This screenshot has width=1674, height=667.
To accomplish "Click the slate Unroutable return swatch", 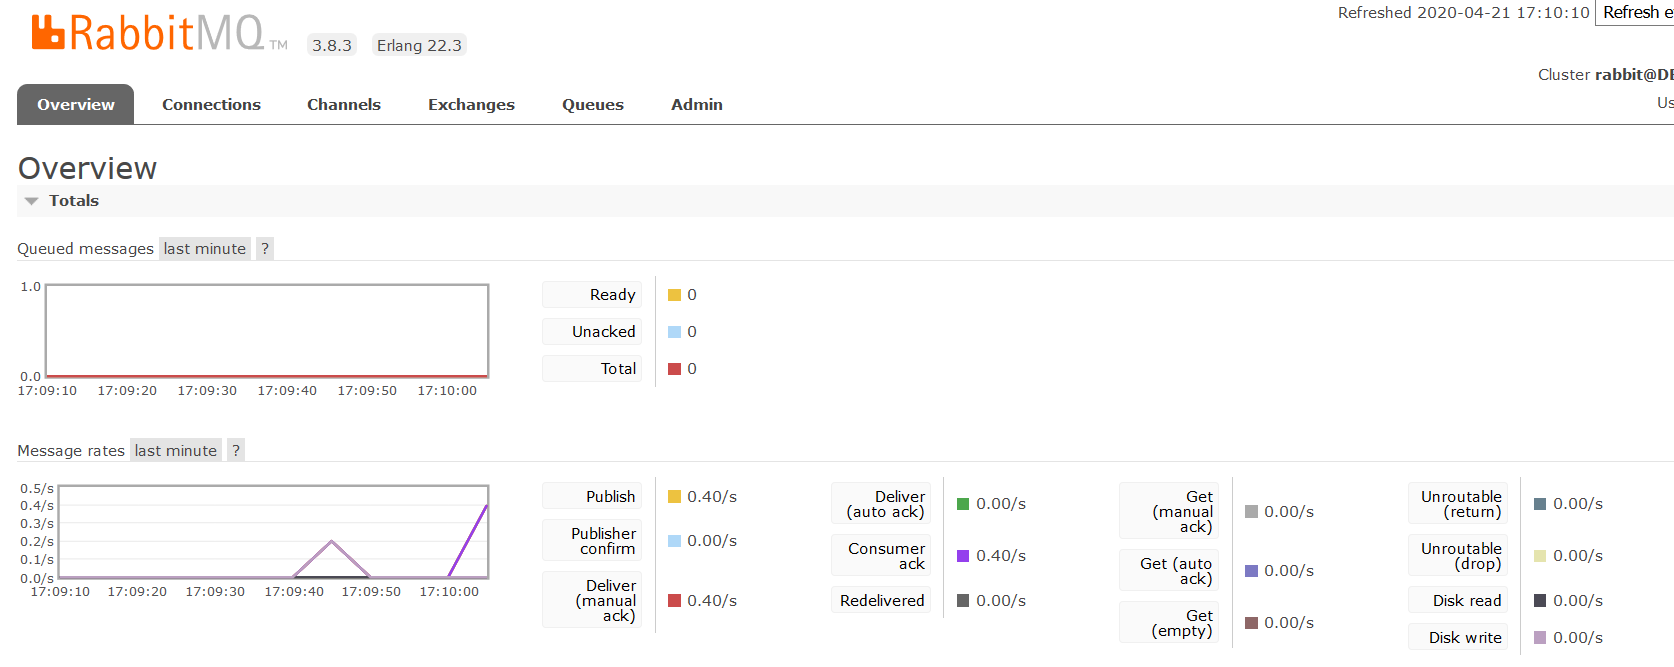I will point(1540,504).
